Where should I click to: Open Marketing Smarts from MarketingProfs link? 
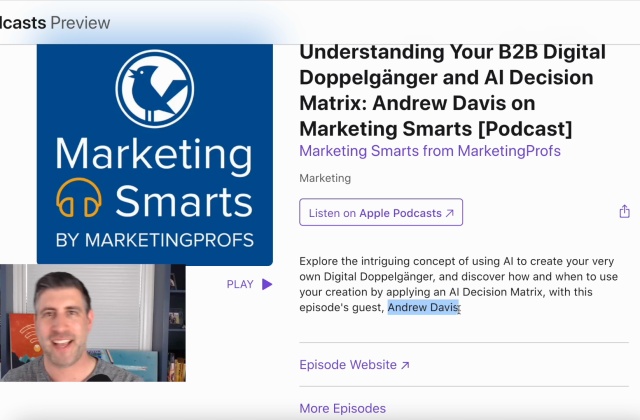point(430,151)
